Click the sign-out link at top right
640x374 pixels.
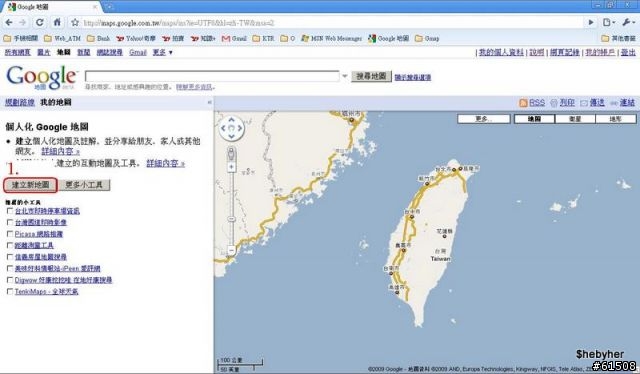[x=628, y=52]
